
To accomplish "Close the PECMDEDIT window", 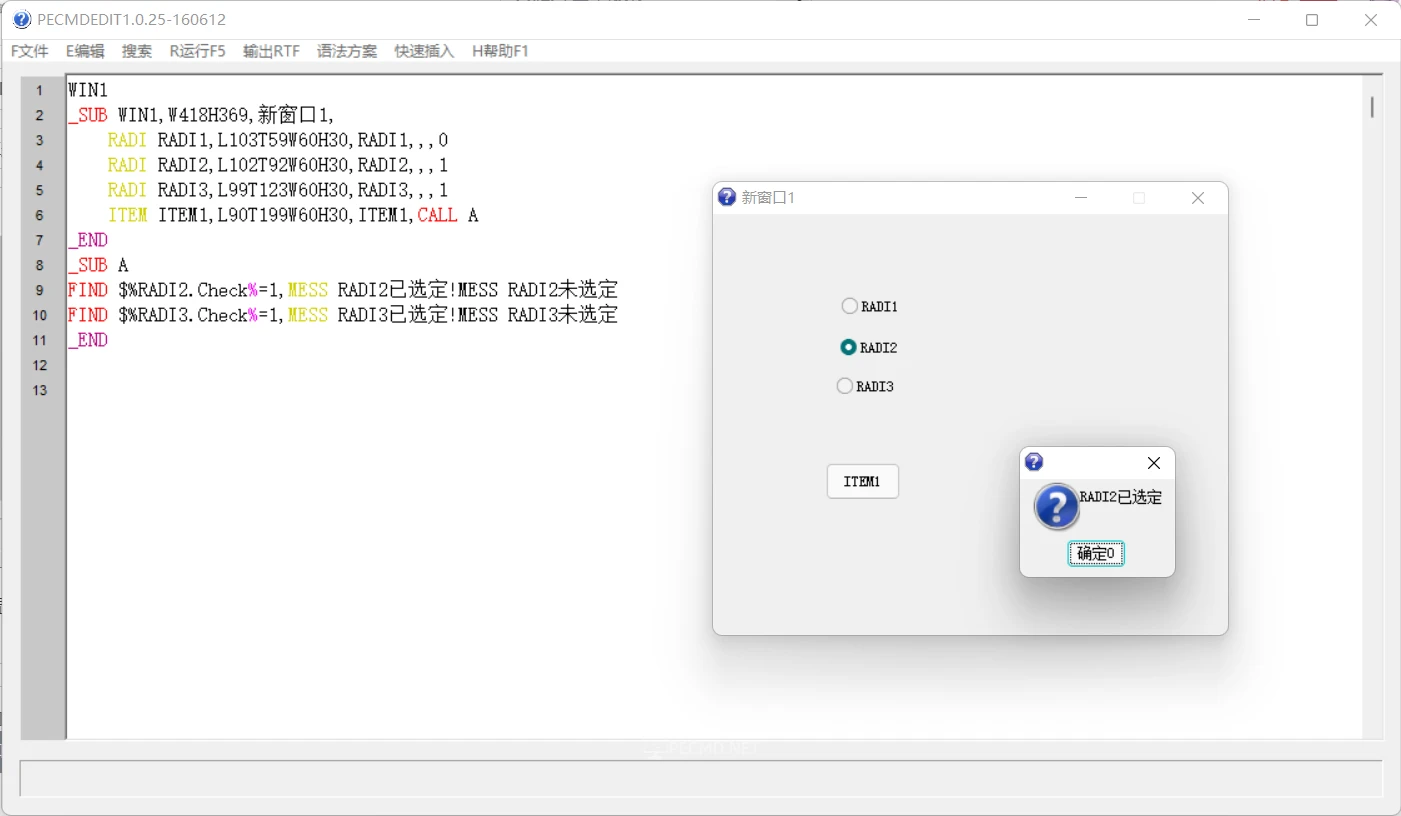I will click(x=1371, y=20).
